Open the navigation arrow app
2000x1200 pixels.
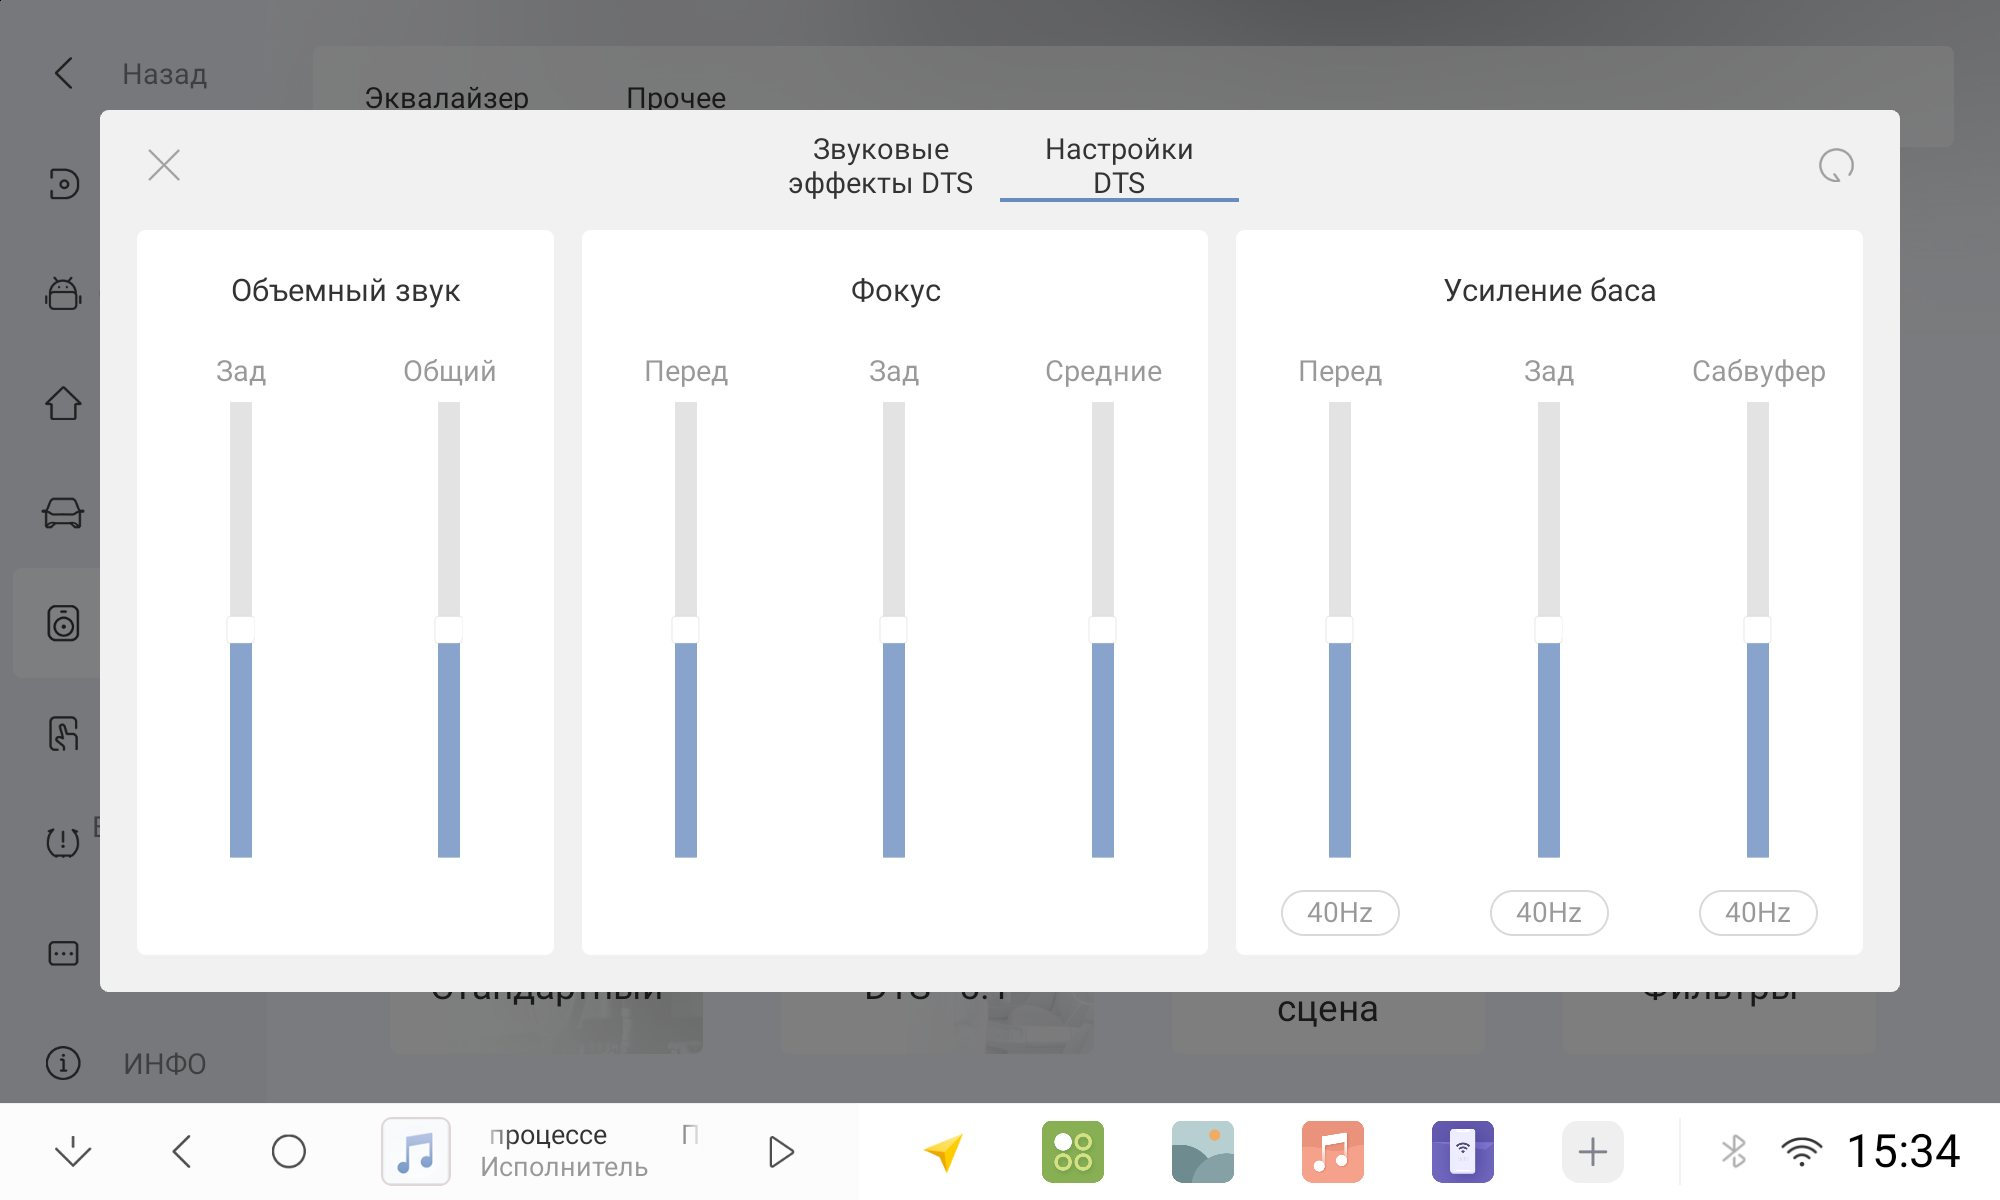(x=943, y=1152)
